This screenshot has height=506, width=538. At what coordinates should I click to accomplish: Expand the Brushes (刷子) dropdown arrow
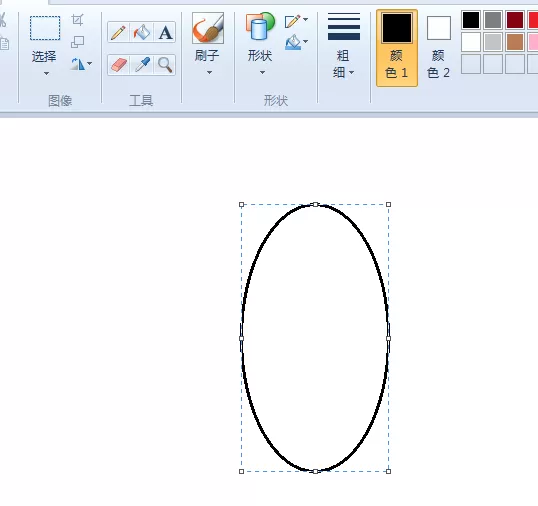click(x=209, y=72)
